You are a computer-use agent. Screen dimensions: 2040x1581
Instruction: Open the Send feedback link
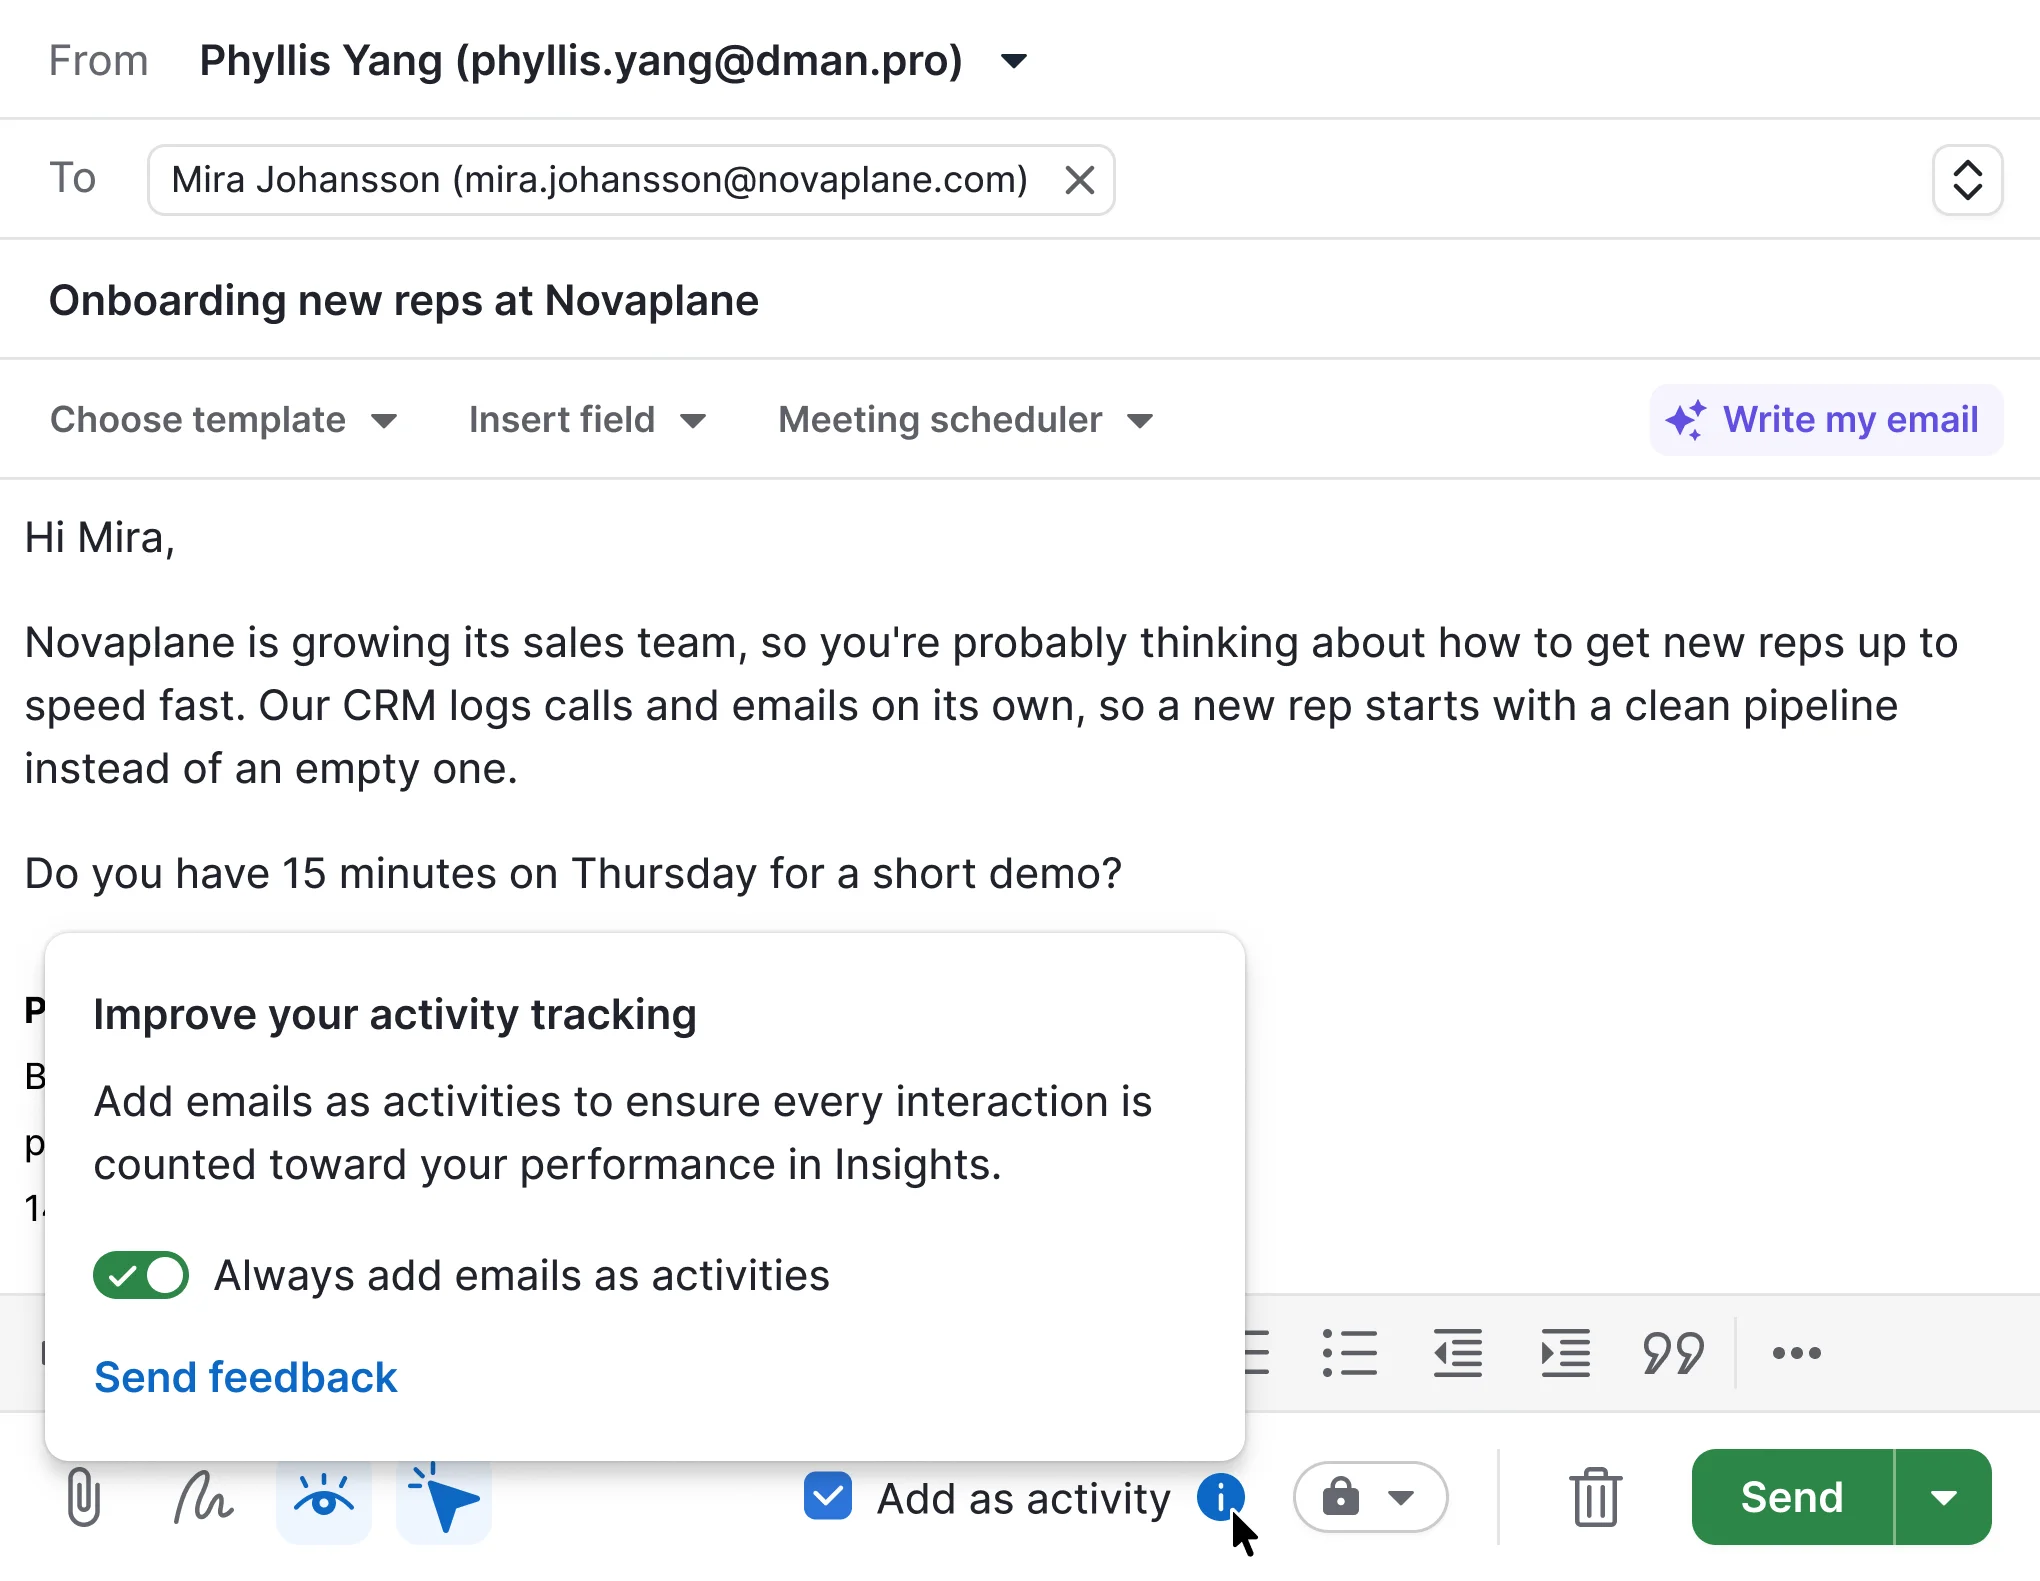[245, 1377]
